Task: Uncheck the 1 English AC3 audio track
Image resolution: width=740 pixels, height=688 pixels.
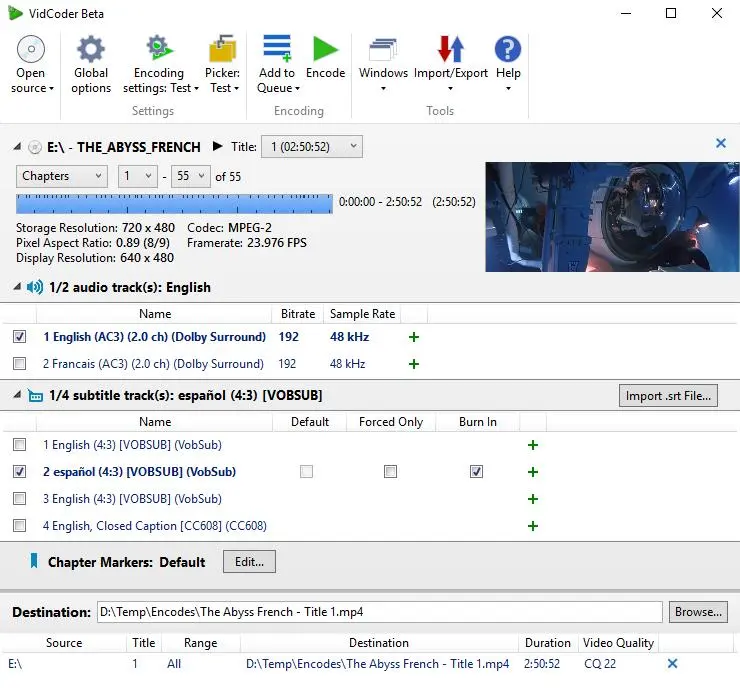Action: (19, 336)
